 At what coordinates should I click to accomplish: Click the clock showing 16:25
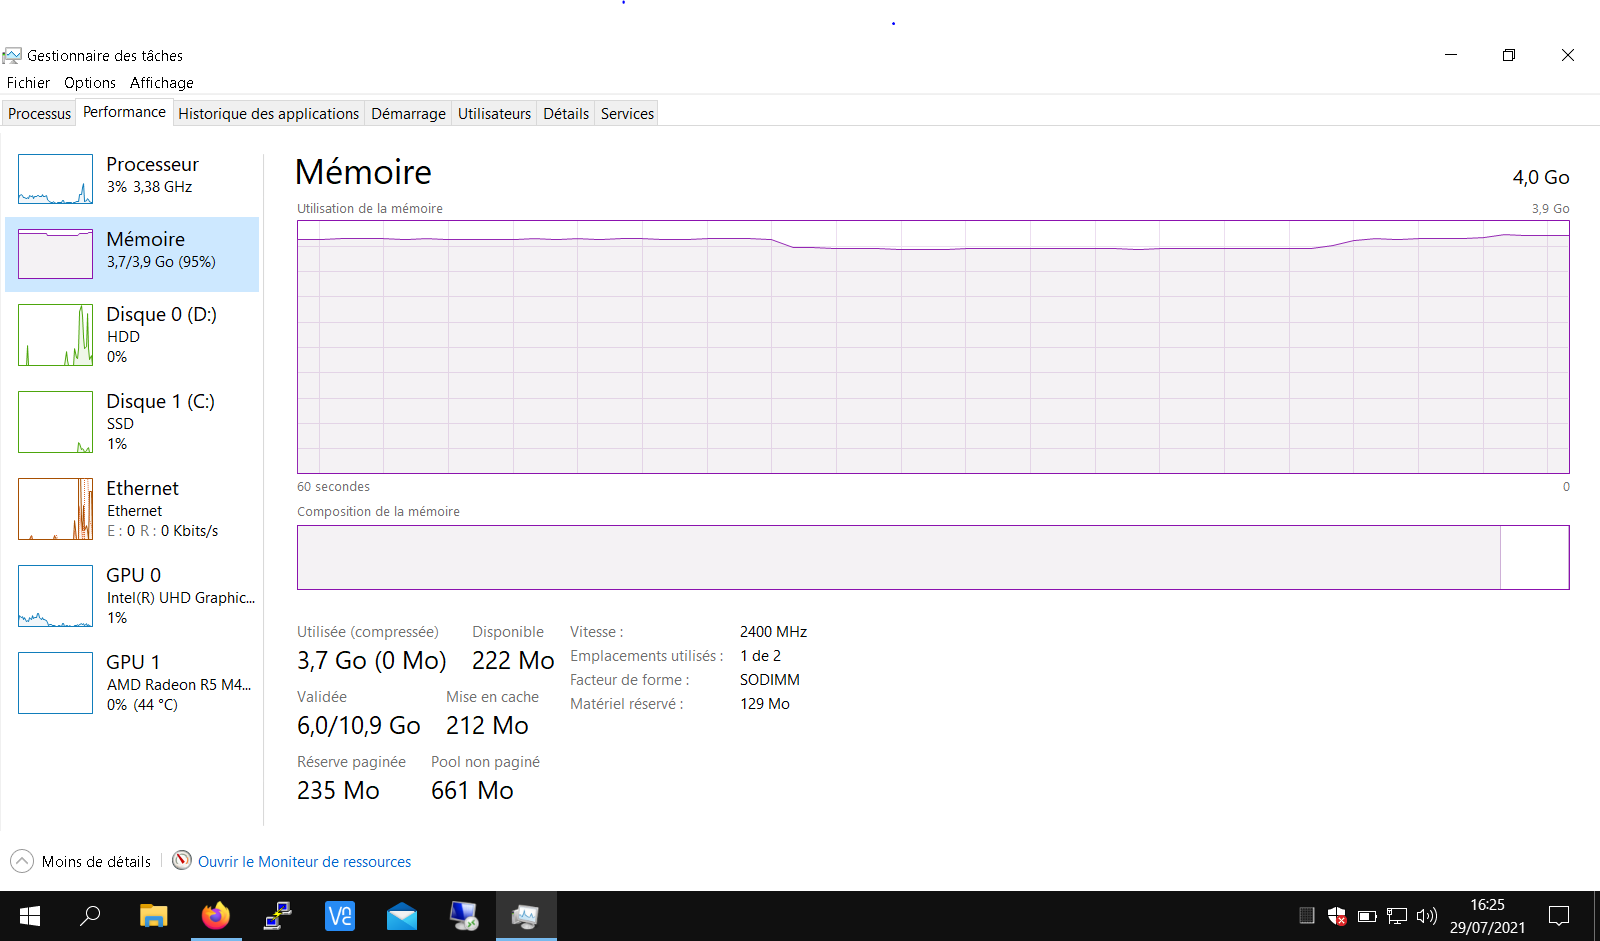1487,905
